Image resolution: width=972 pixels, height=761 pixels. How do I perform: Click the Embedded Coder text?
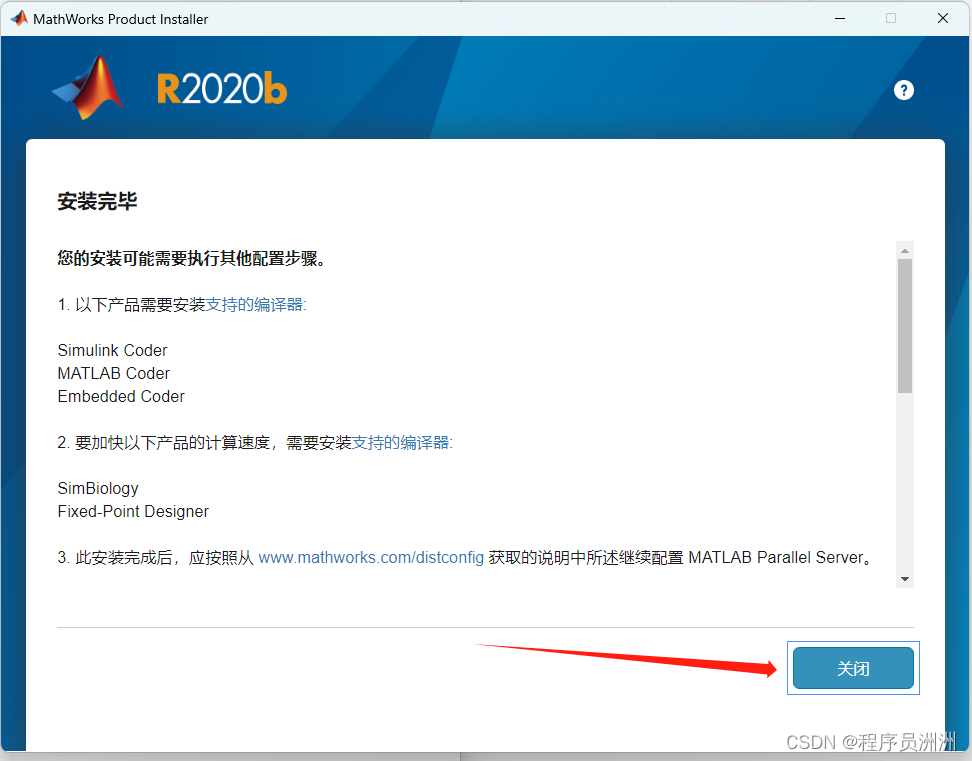click(x=121, y=396)
